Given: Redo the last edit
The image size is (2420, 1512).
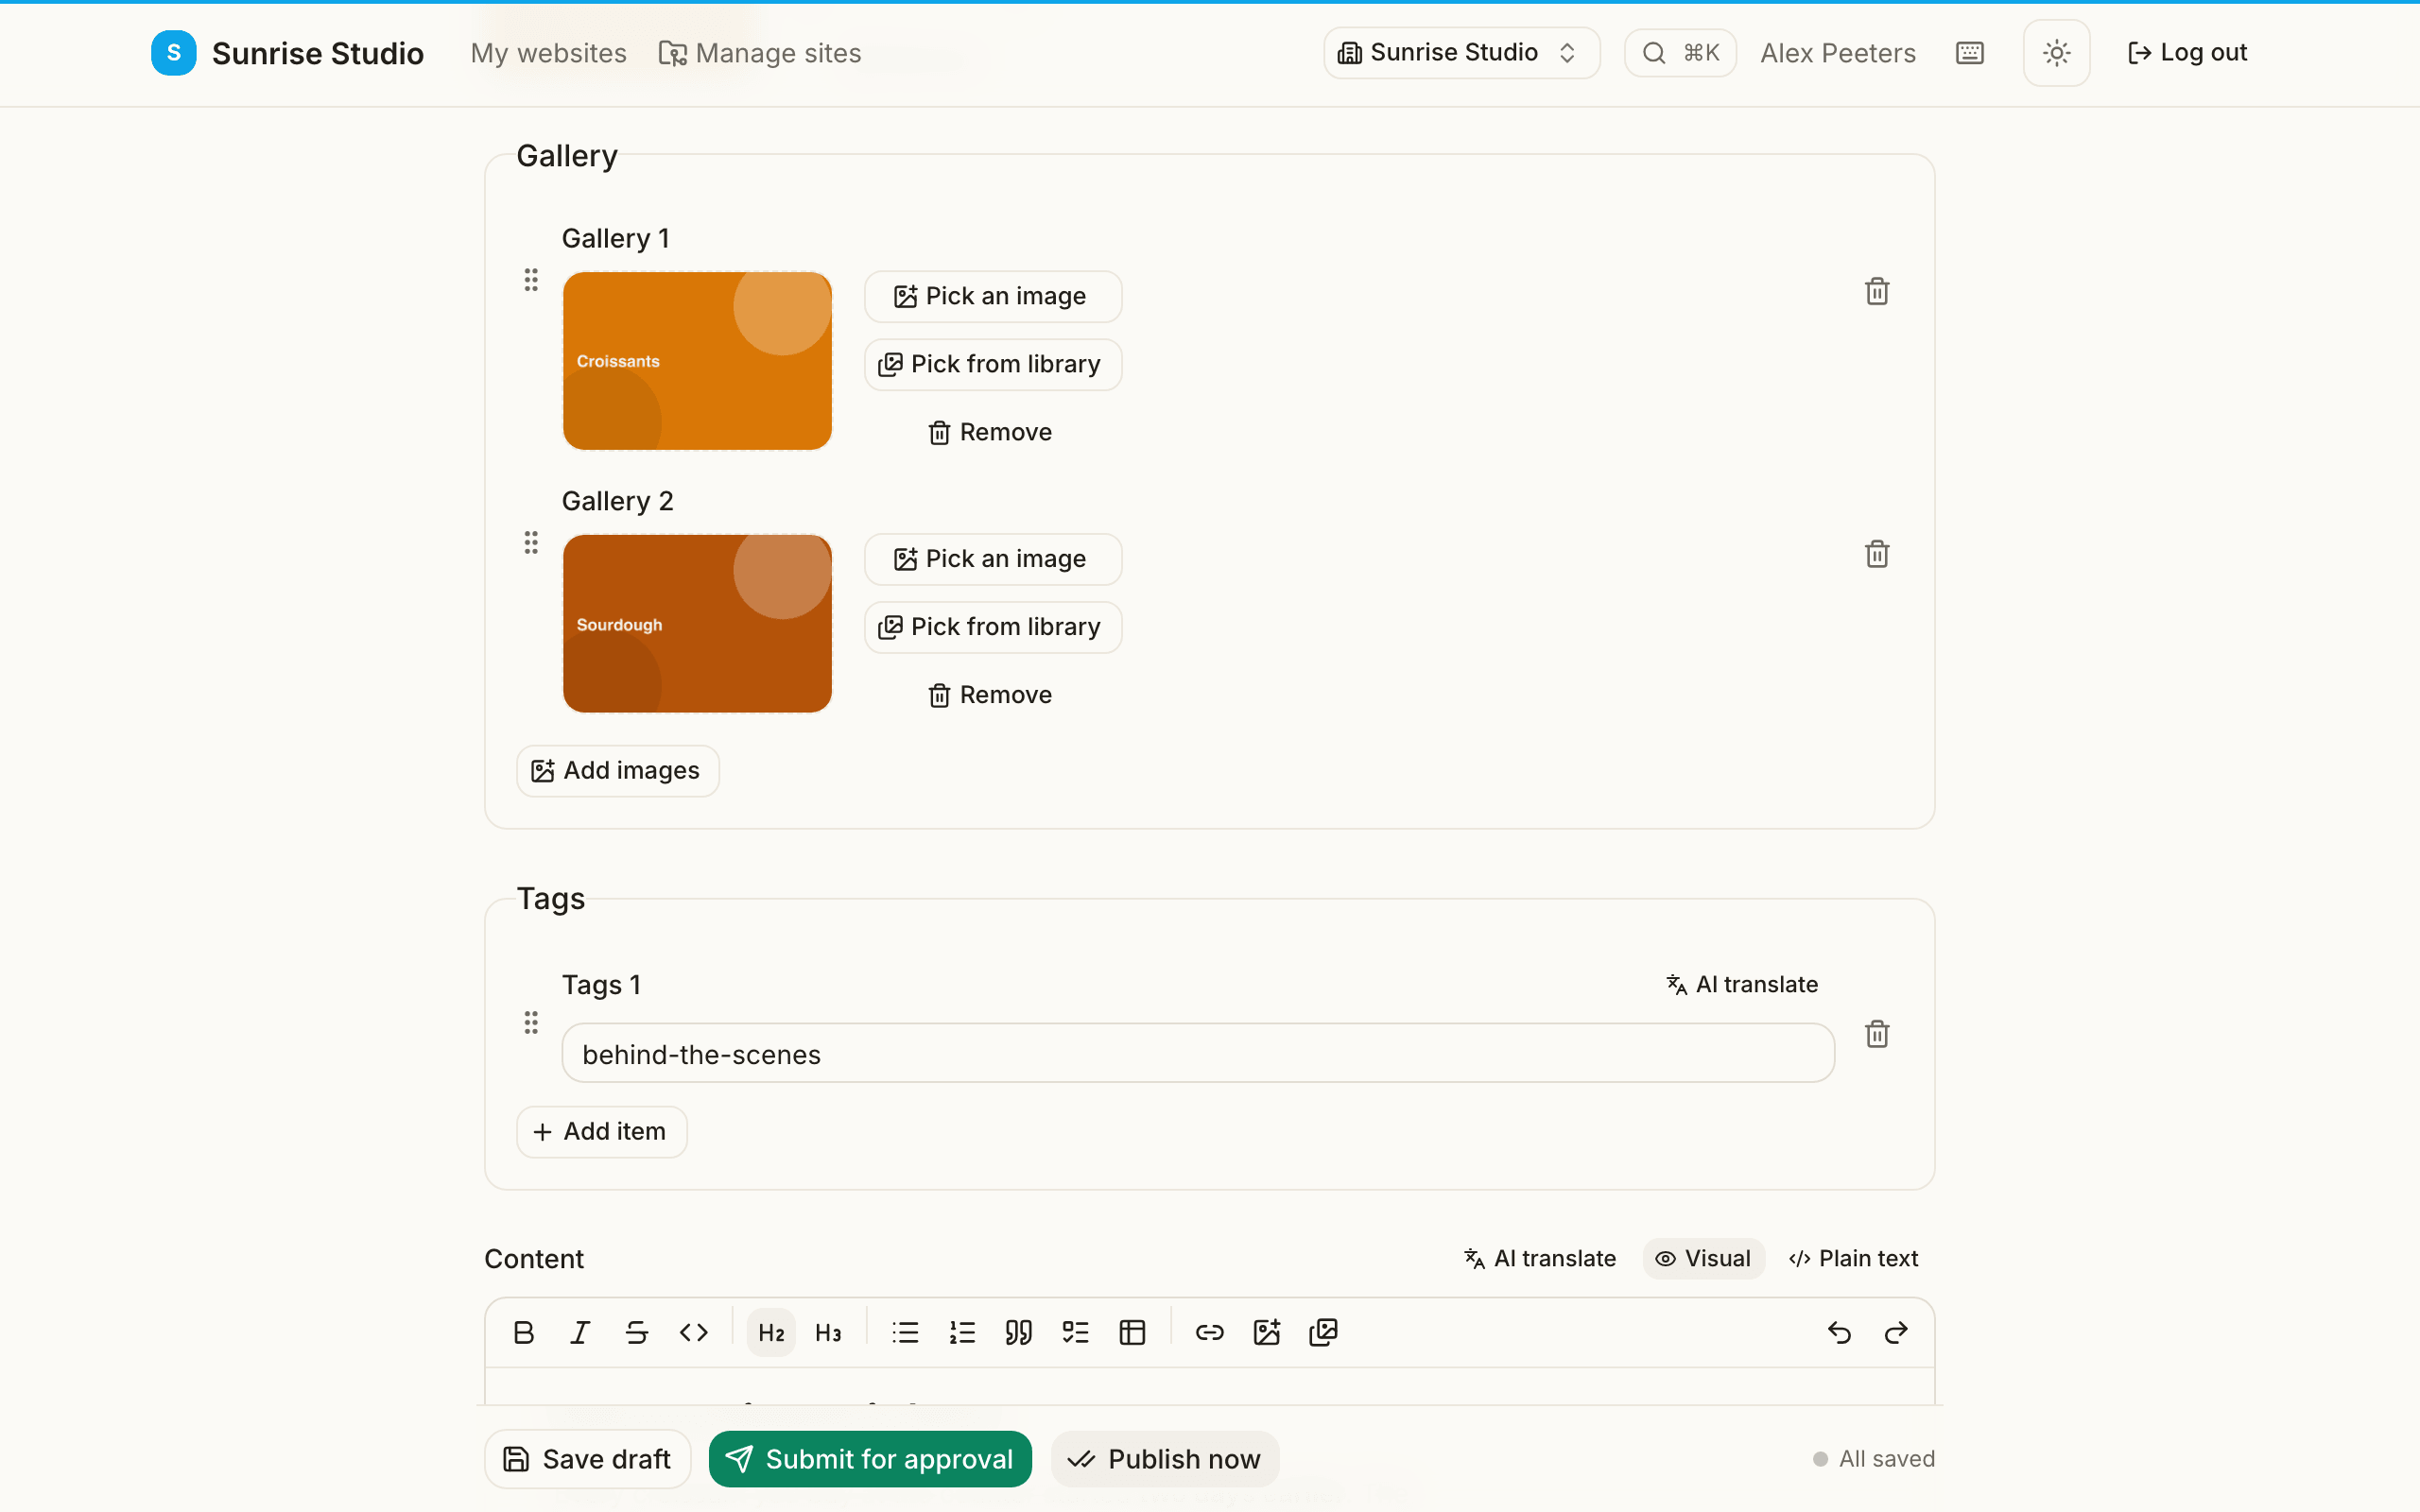Looking at the screenshot, I should (x=1896, y=1332).
